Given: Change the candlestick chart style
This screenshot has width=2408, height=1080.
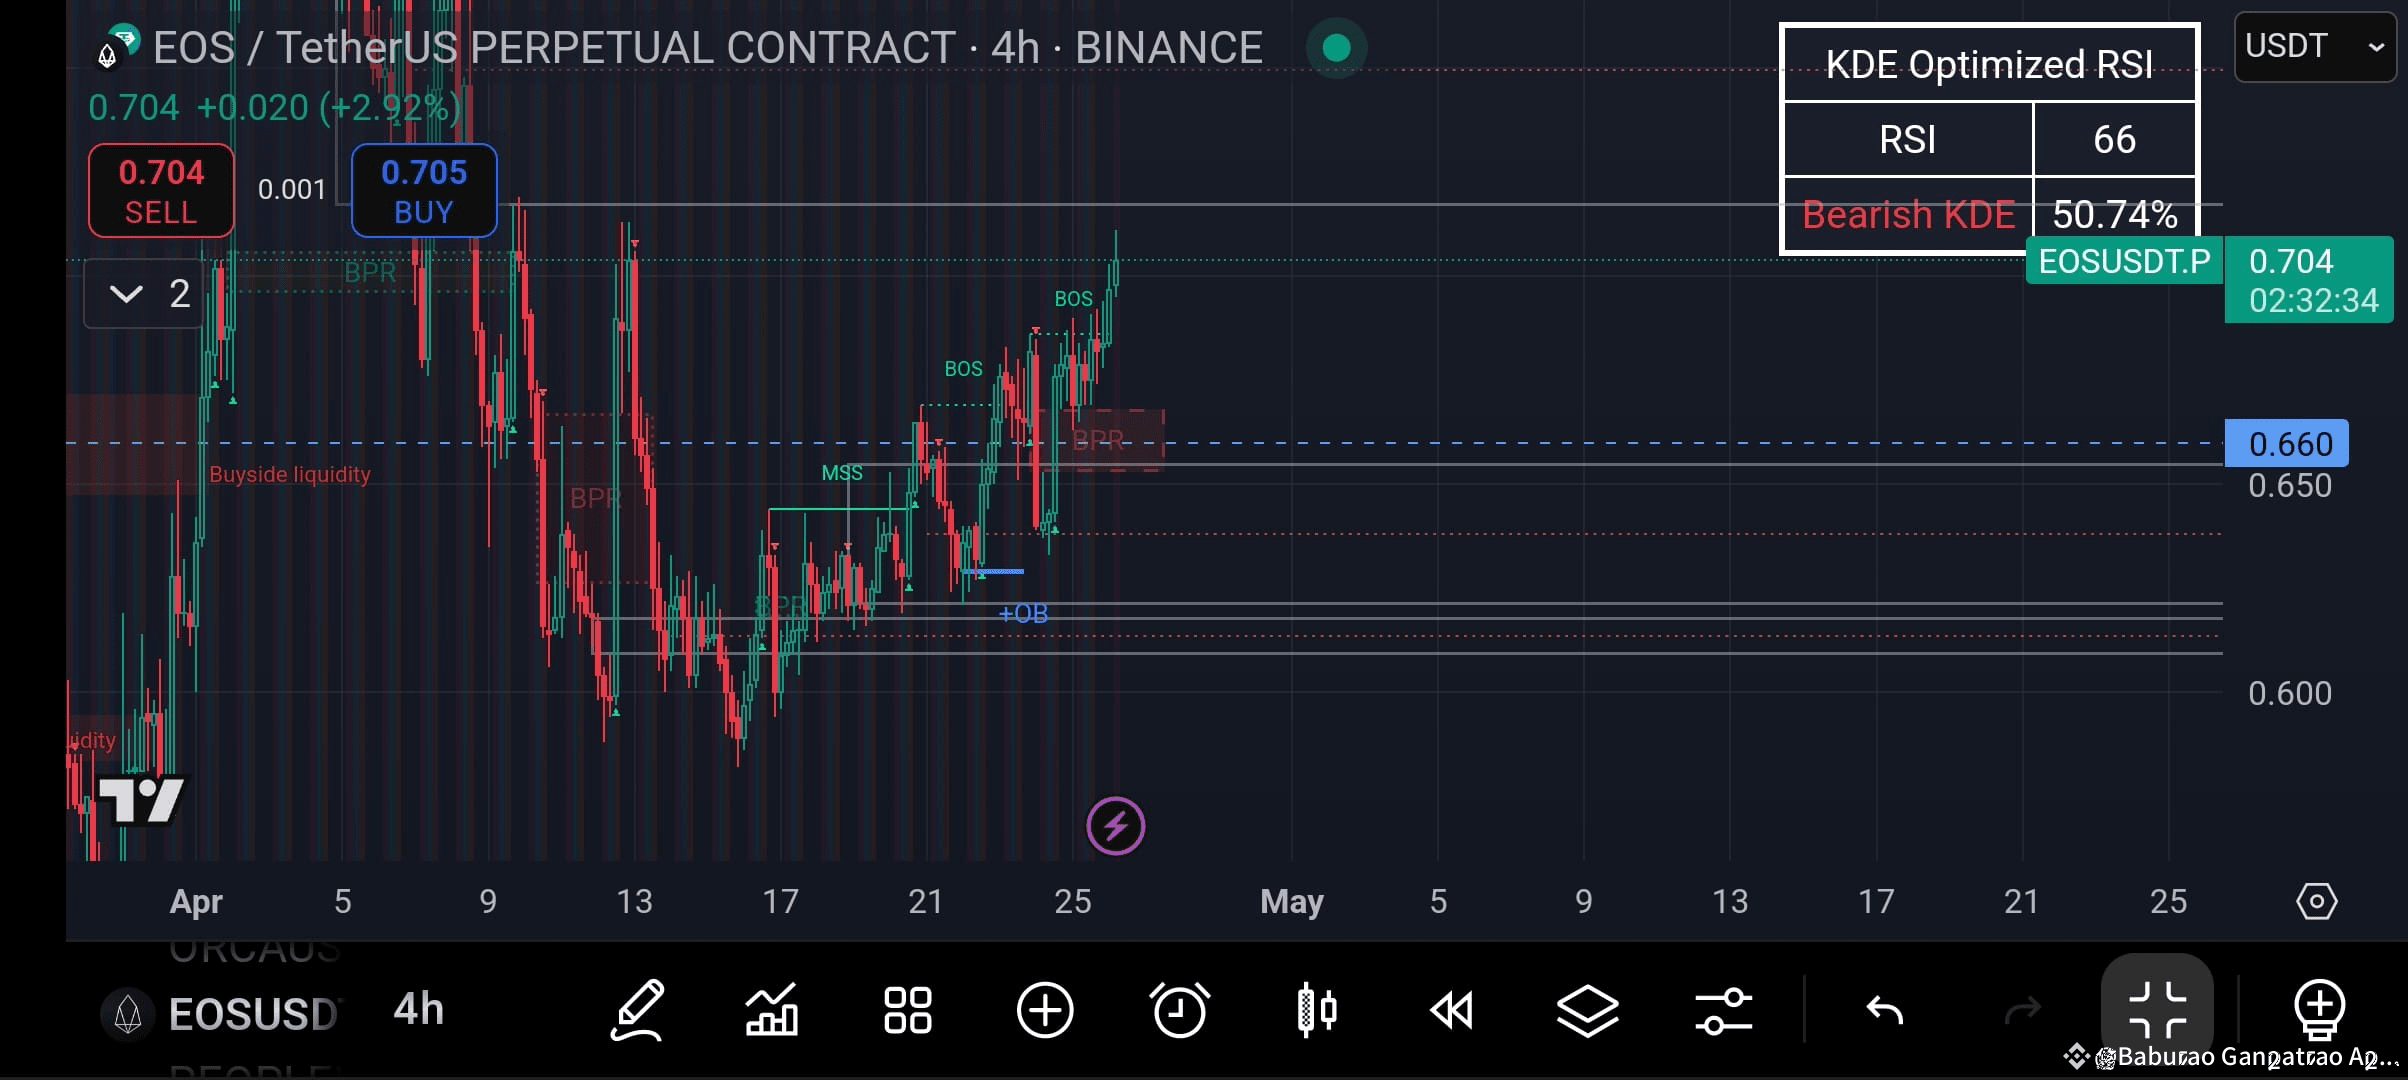Looking at the screenshot, I should pyautogui.click(x=1317, y=1010).
